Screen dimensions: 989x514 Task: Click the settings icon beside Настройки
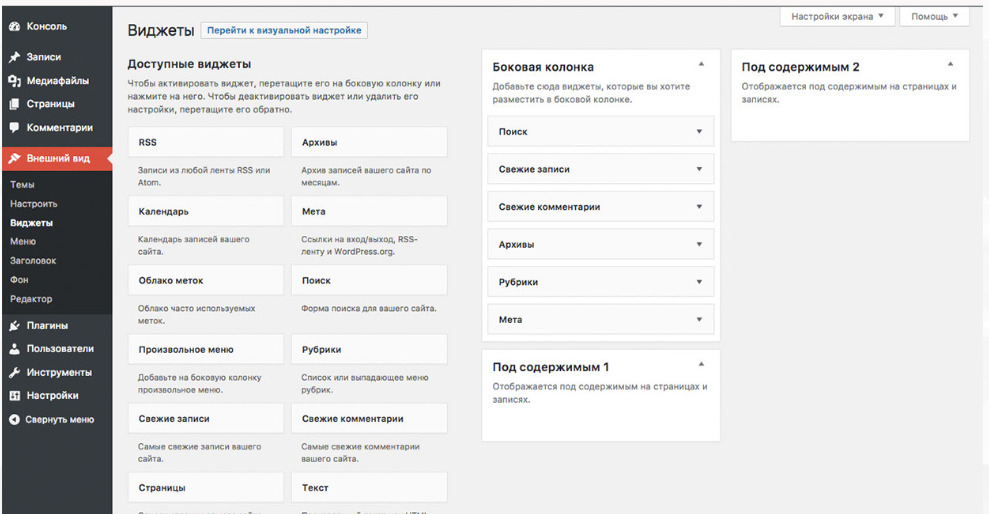[15, 395]
